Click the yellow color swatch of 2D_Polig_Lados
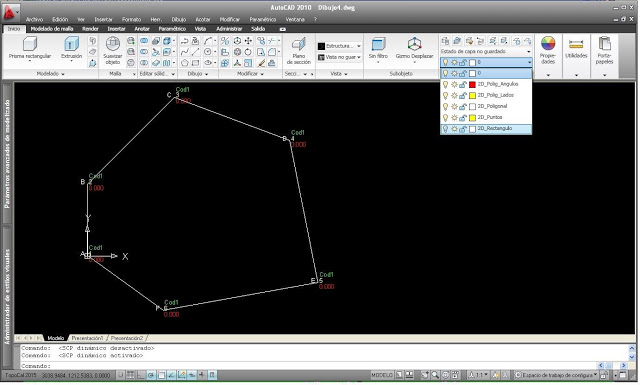This screenshot has width=640, height=385. coord(472,96)
